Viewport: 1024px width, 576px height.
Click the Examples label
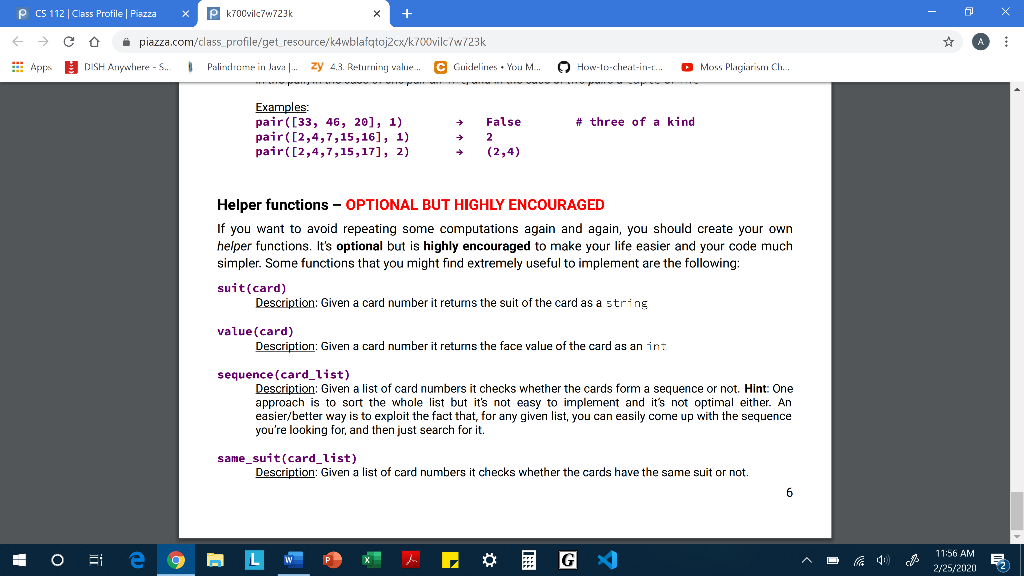tap(281, 107)
